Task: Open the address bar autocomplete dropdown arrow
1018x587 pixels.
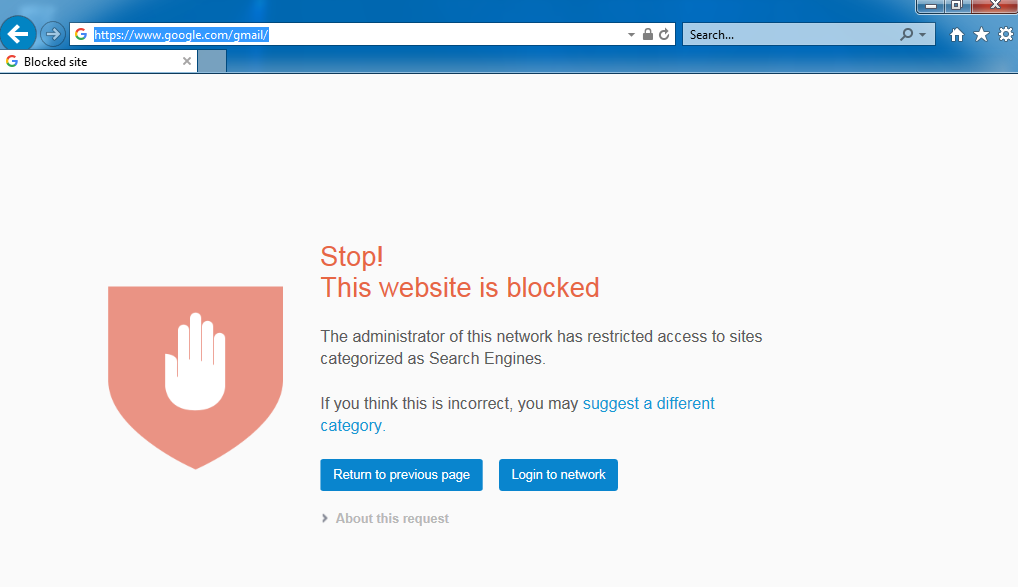Action: [x=631, y=35]
